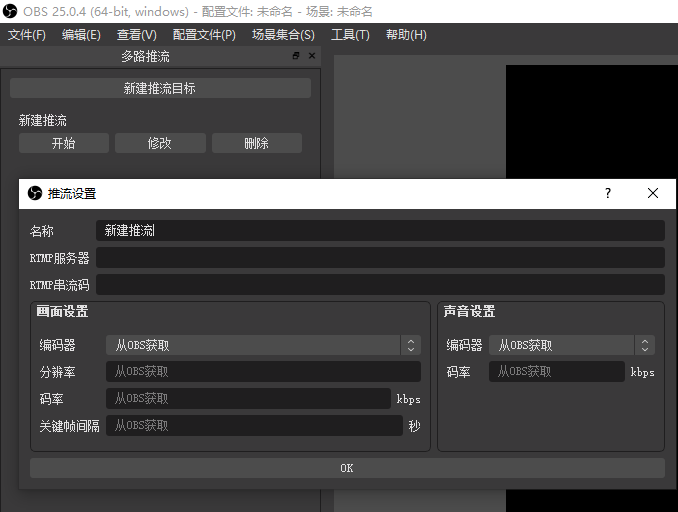
Task: Click the black OBS preview canvas
Action: coord(592,121)
